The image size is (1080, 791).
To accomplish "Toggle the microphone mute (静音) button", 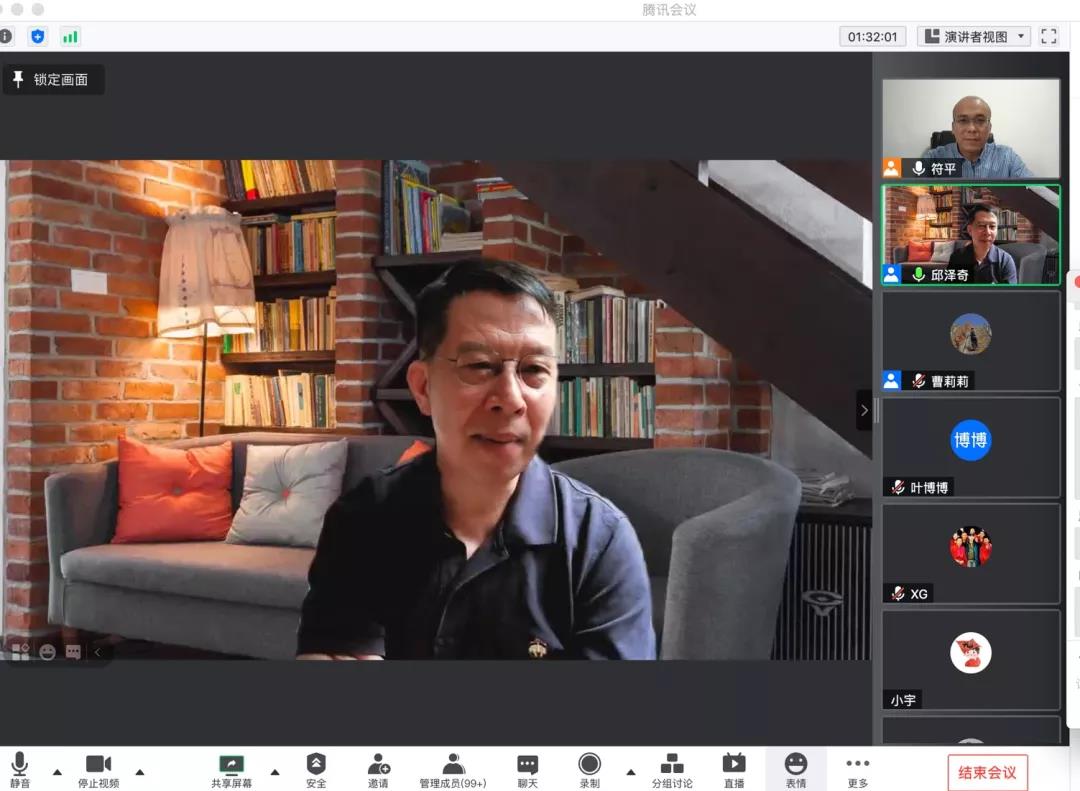I will tap(20, 765).
